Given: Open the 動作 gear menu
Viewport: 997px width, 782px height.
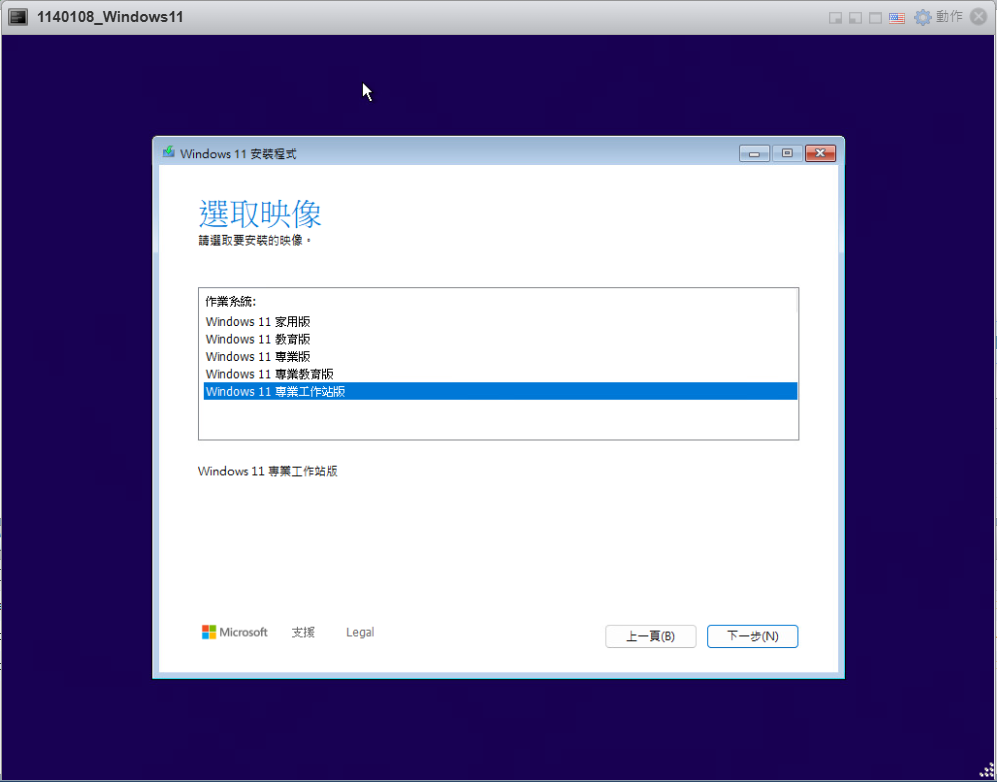Looking at the screenshot, I should pos(939,17).
